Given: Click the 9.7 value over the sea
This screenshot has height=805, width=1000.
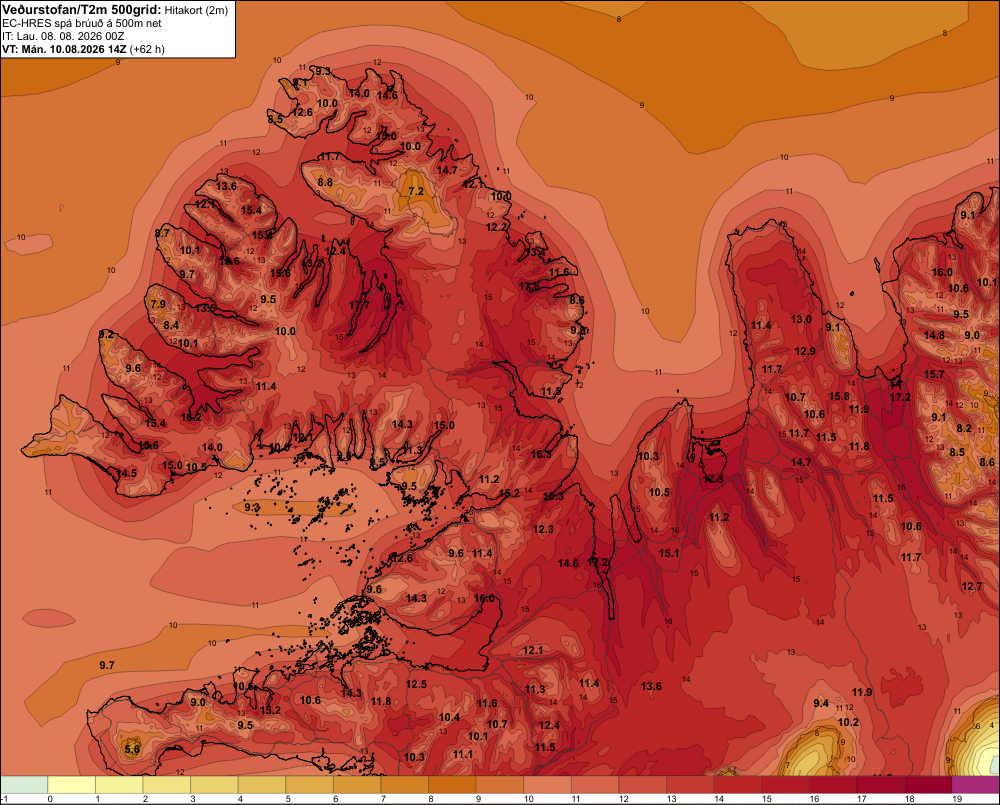Looking at the screenshot, I should (107, 665).
